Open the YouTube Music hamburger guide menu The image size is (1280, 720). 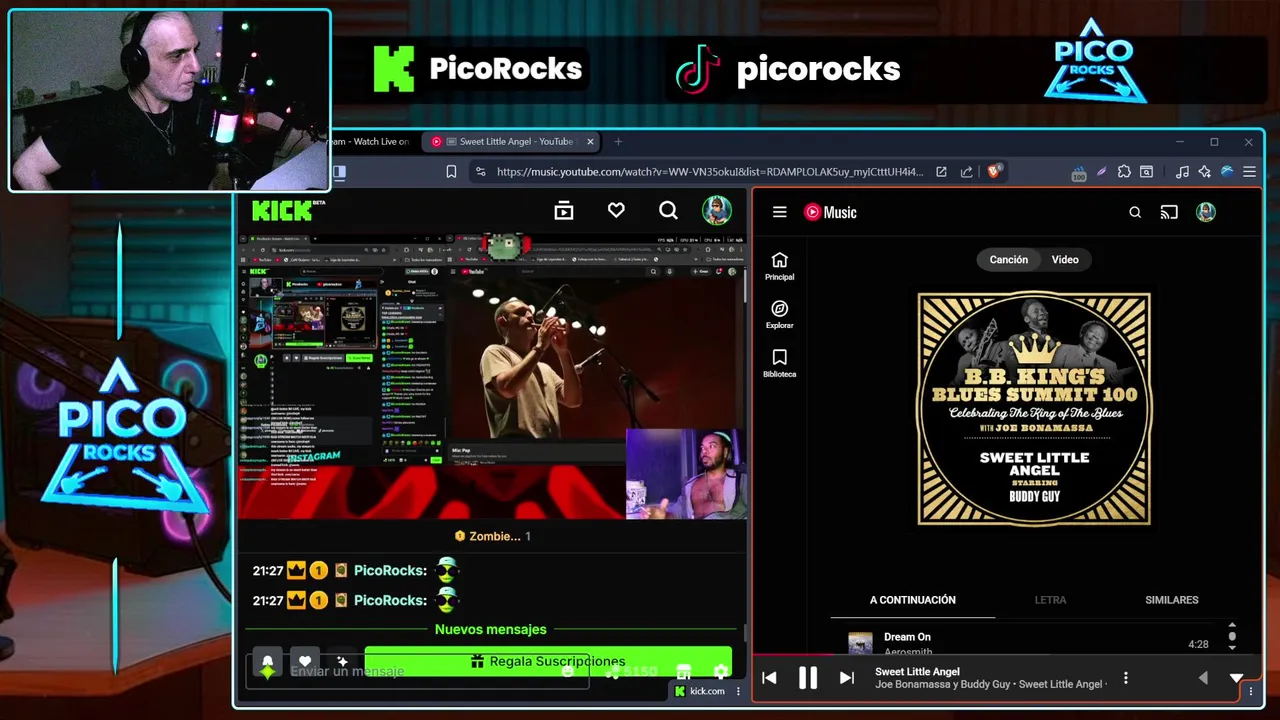[780, 212]
